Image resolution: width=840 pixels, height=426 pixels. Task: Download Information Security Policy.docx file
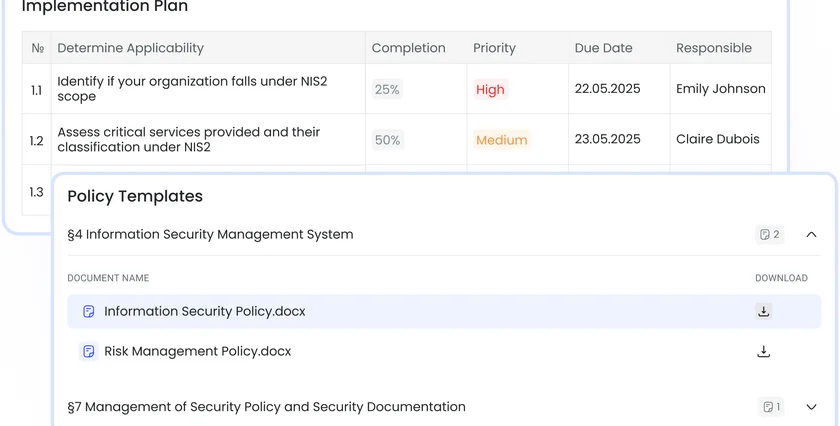[763, 312]
